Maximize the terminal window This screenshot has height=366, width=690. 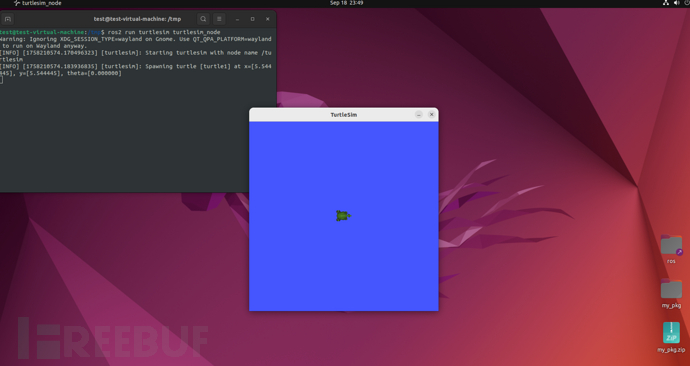[x=253, y=19]
